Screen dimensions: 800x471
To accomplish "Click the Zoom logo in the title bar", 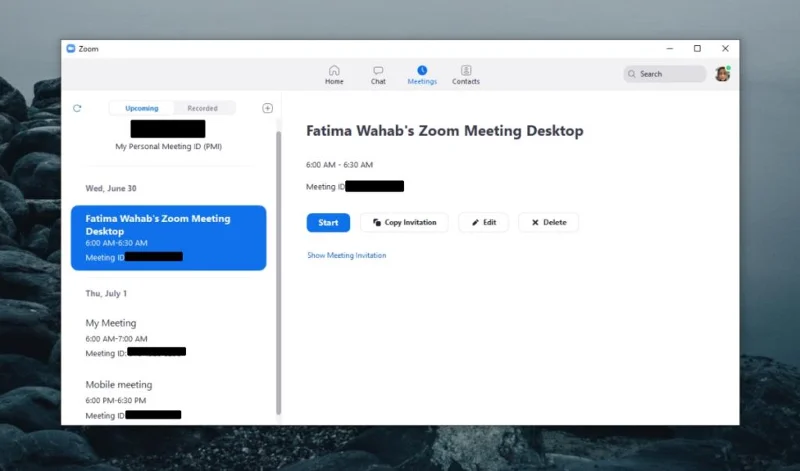I will point(71,48).
